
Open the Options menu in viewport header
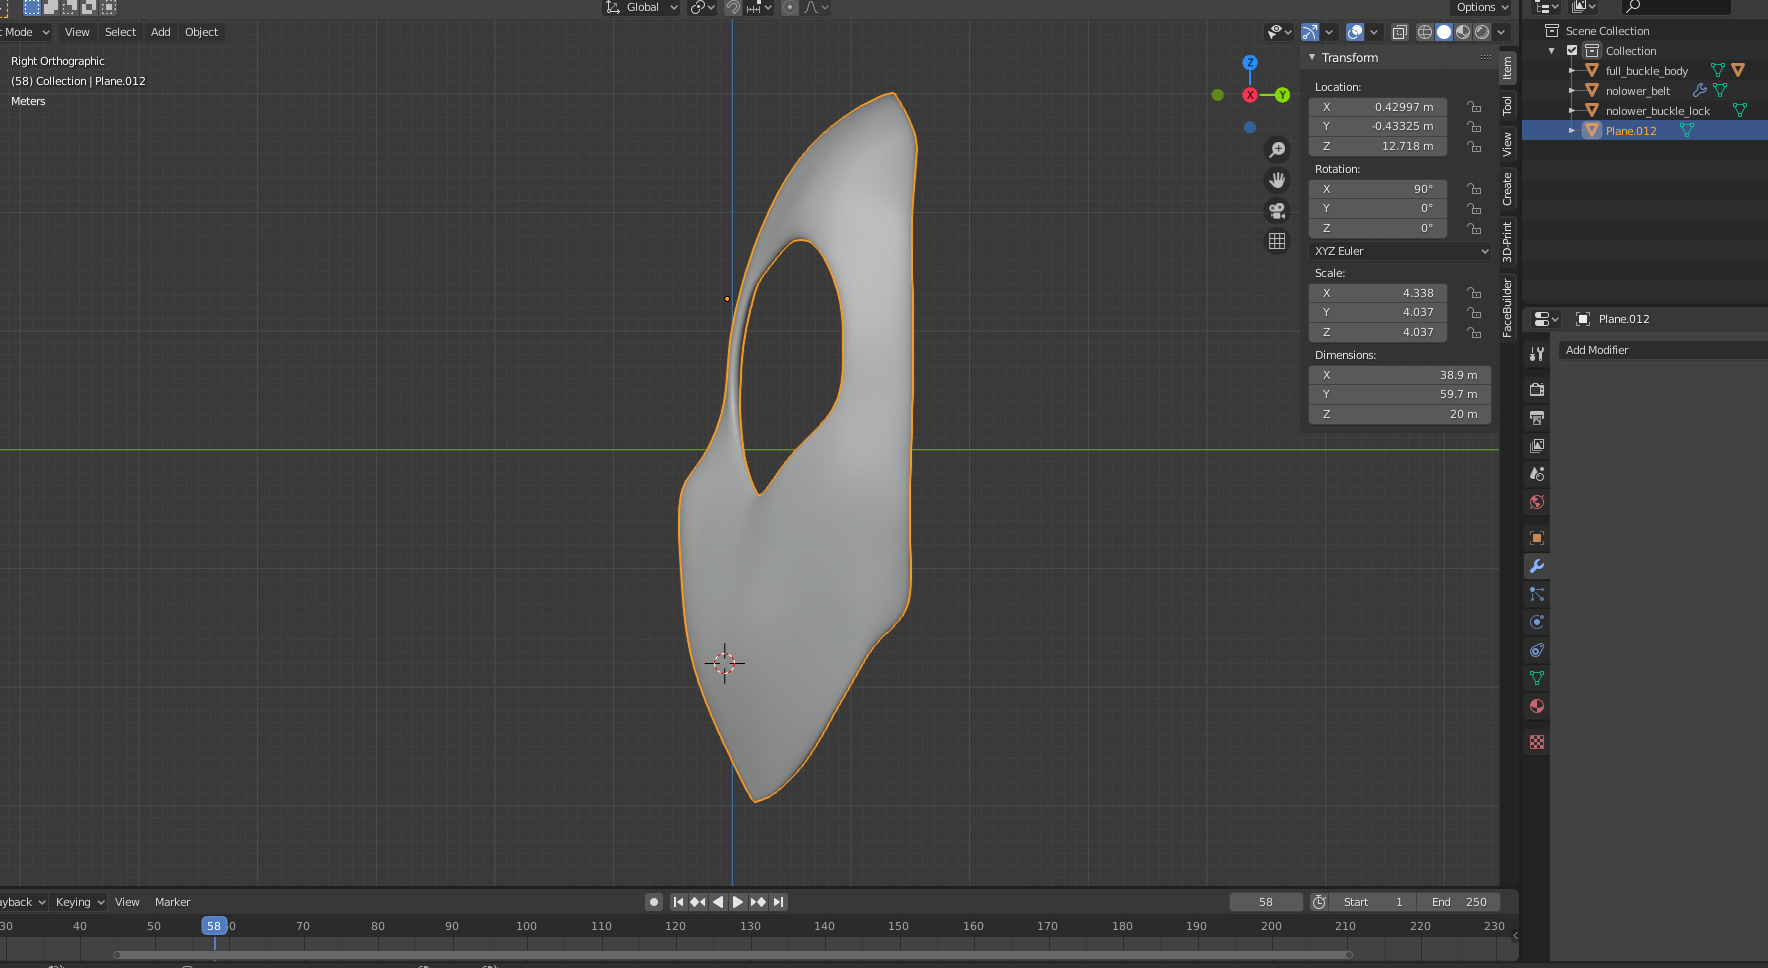pyautogui.click(x=1480, y=7)
